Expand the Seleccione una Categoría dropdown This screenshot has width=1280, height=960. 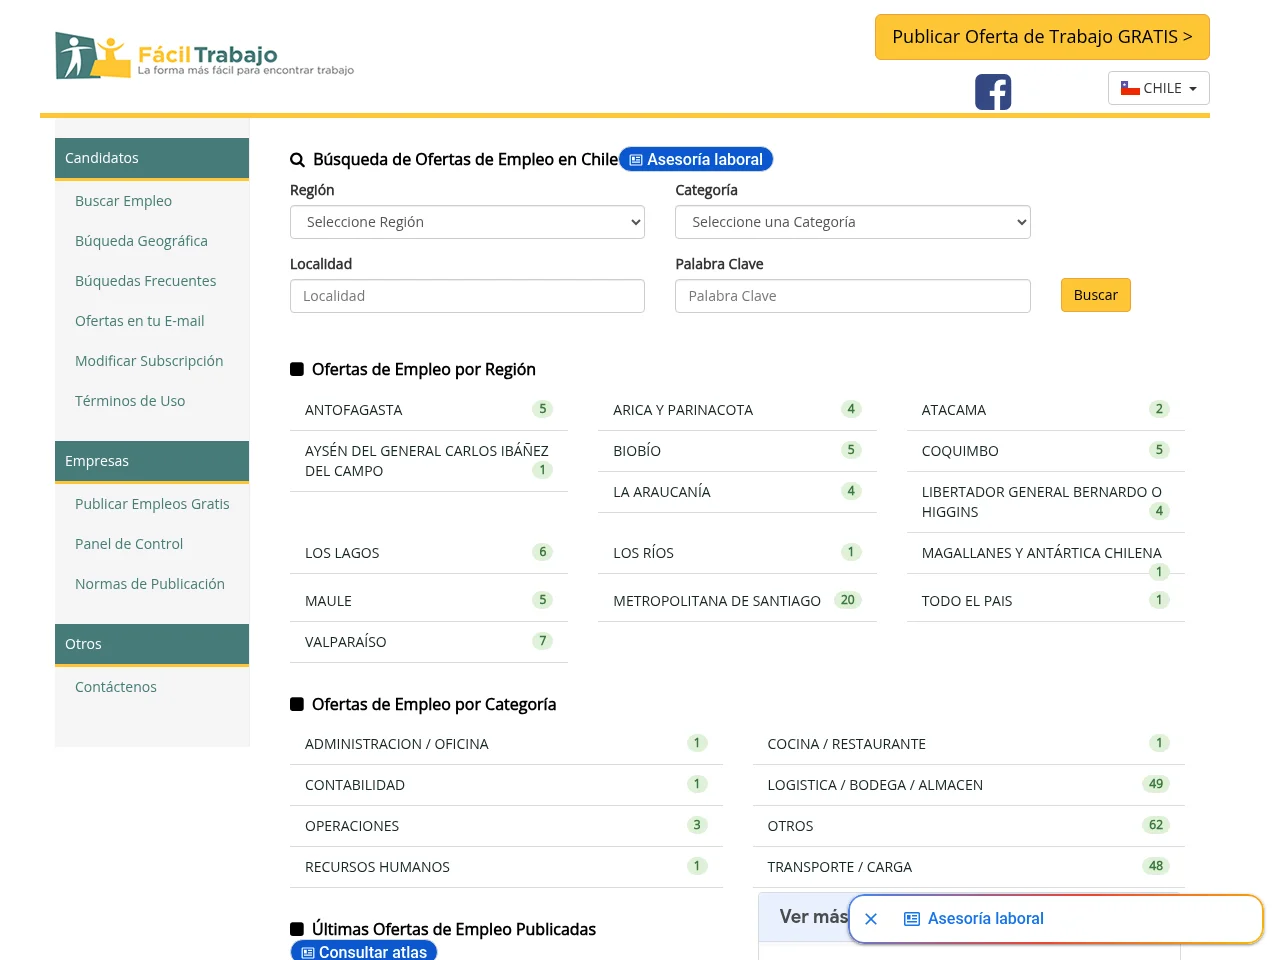pyautogui.click(x=853, y=222)
